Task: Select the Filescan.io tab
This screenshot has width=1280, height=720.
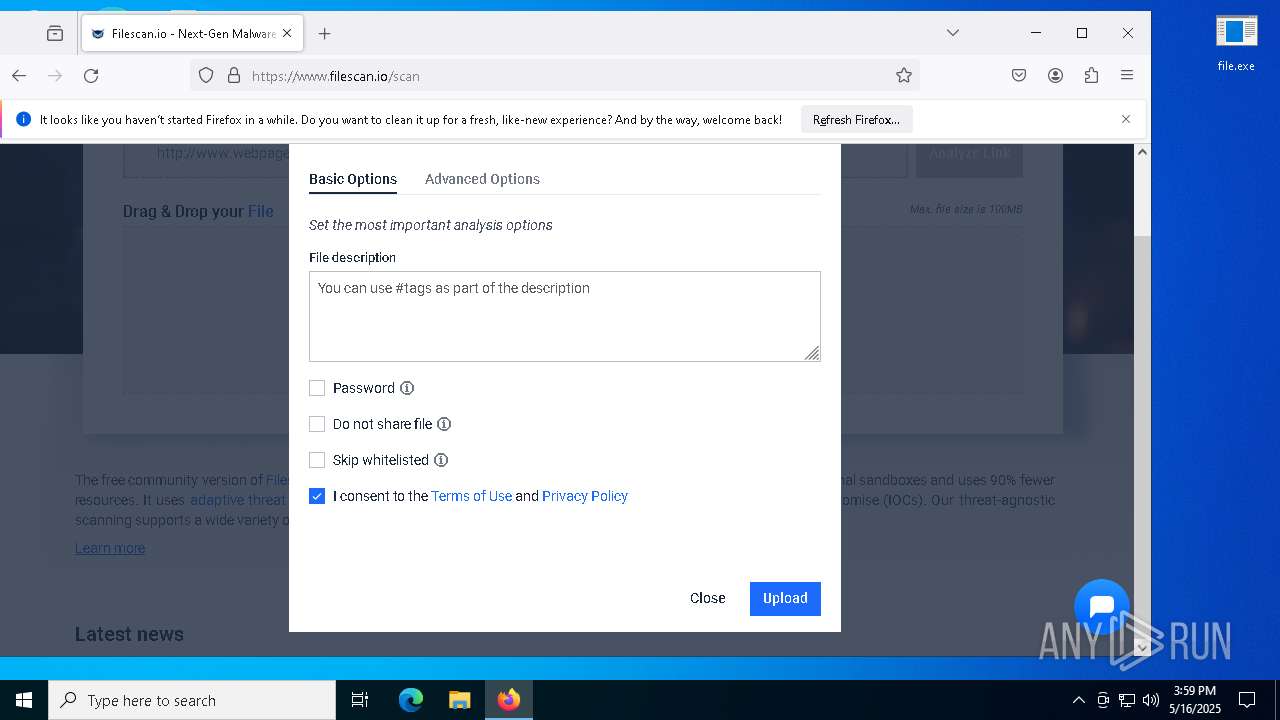Action: point(190,33)
